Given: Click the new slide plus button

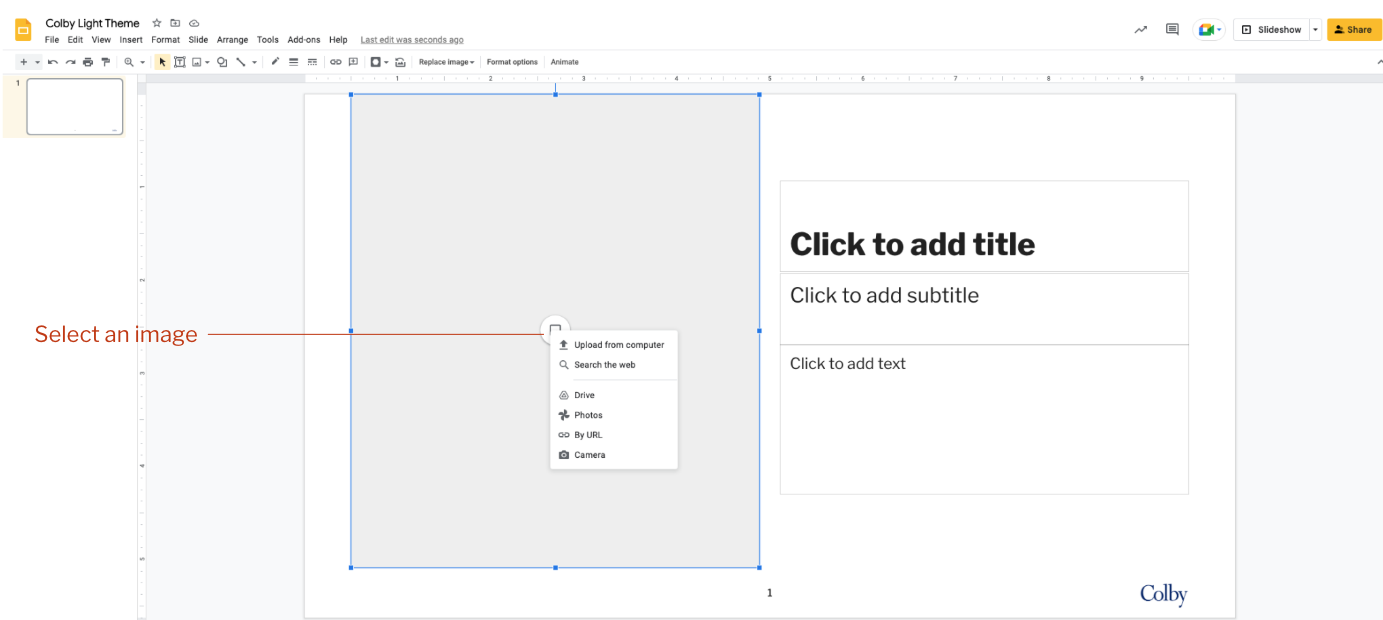Looking at the screenshot, I should pyautogui.click(x=24, y=62).
